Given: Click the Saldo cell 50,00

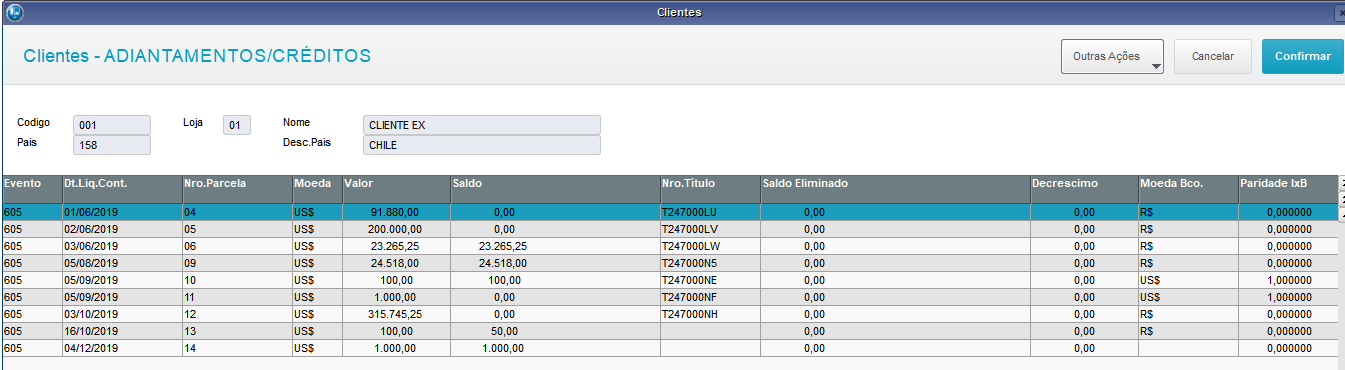Looking at the screenshot, I should pos(555,330).
